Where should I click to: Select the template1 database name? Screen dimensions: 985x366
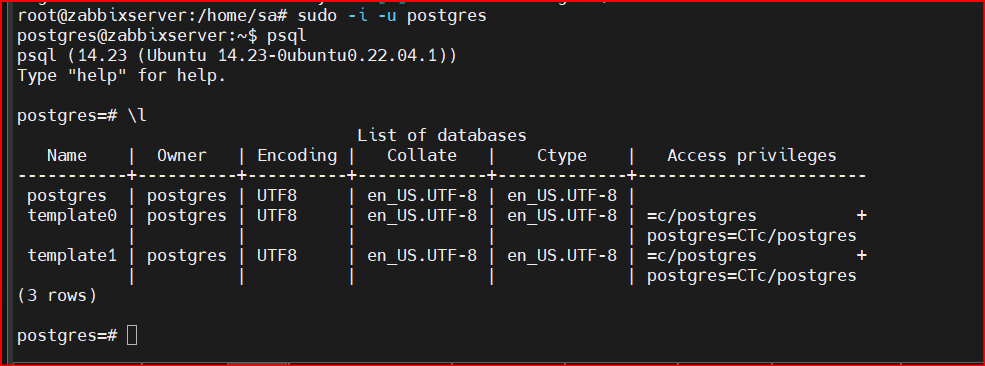(72, 256)
